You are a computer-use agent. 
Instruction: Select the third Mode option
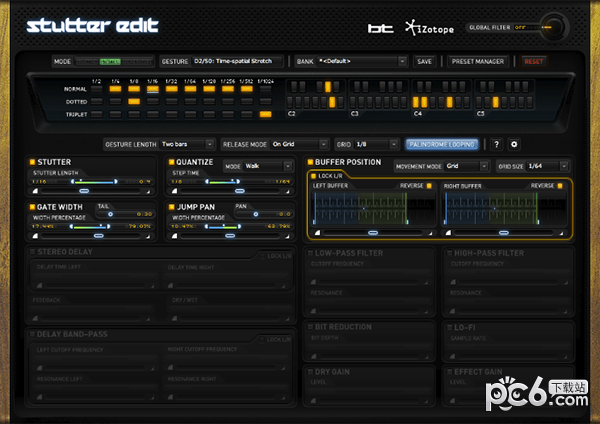coord(137,61)
